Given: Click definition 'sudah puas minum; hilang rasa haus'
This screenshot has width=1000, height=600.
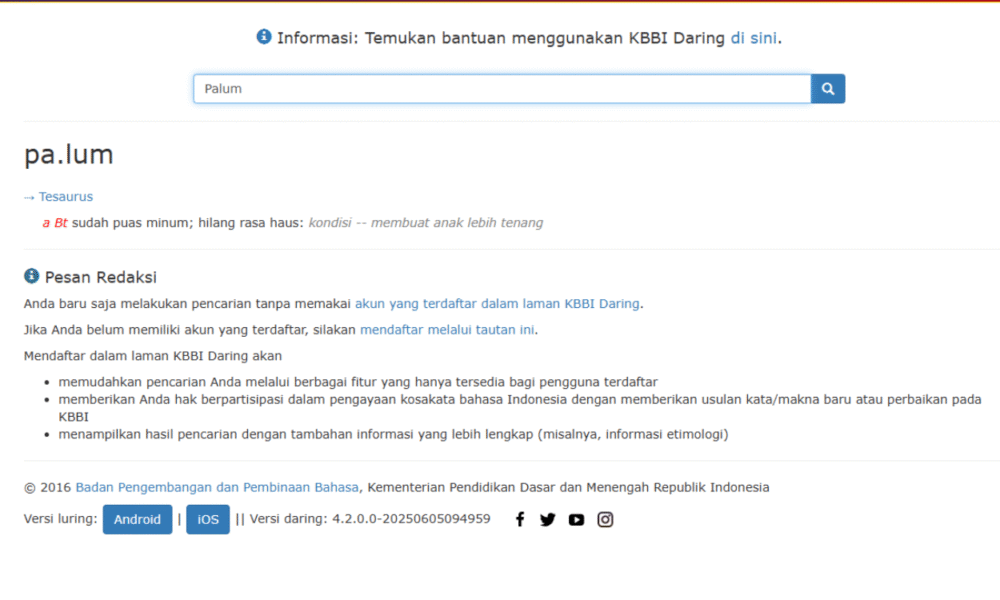Looking at the screenshot, I should click(186, 223).
